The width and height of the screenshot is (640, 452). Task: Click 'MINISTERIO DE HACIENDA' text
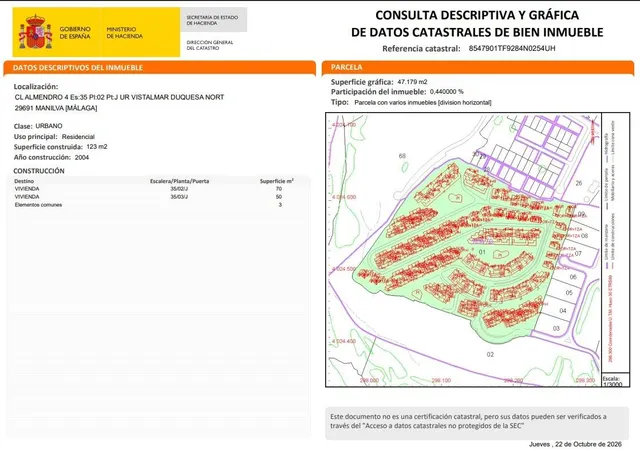pyautogui.click(x=124, y=33)
